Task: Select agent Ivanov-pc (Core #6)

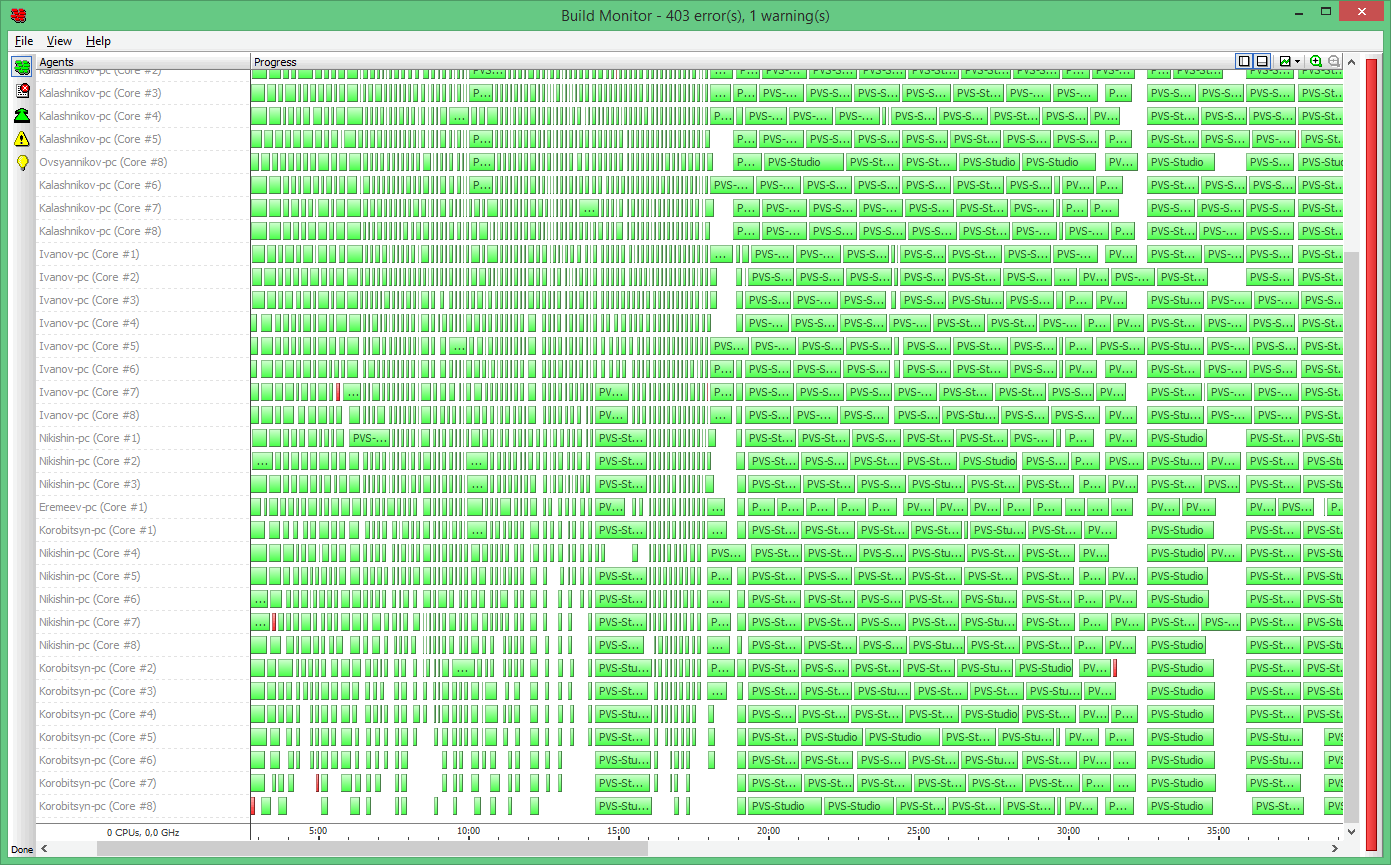Action: (89, 369)
